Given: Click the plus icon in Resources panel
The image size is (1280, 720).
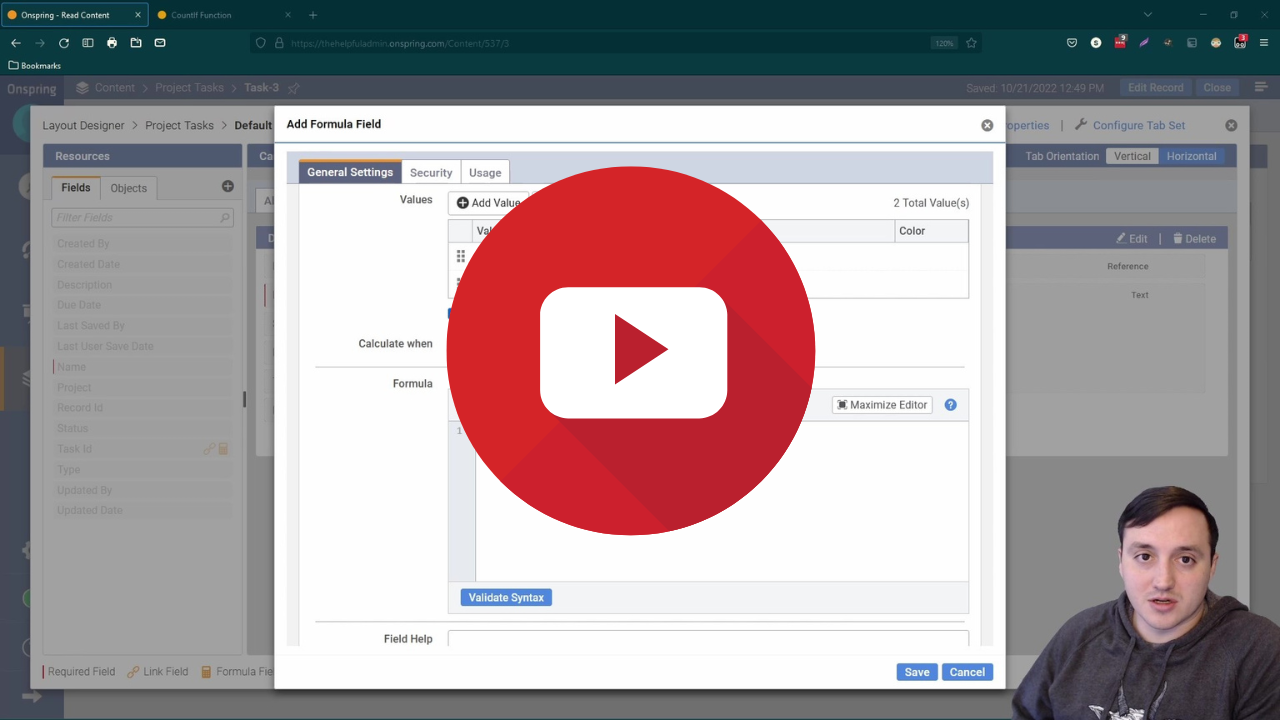Looking at the screenshot, I should (227, 184).
